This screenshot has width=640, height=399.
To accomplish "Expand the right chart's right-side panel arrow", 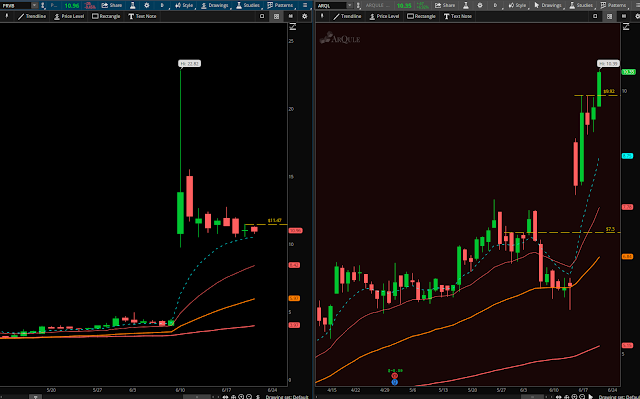I will 626,27.
